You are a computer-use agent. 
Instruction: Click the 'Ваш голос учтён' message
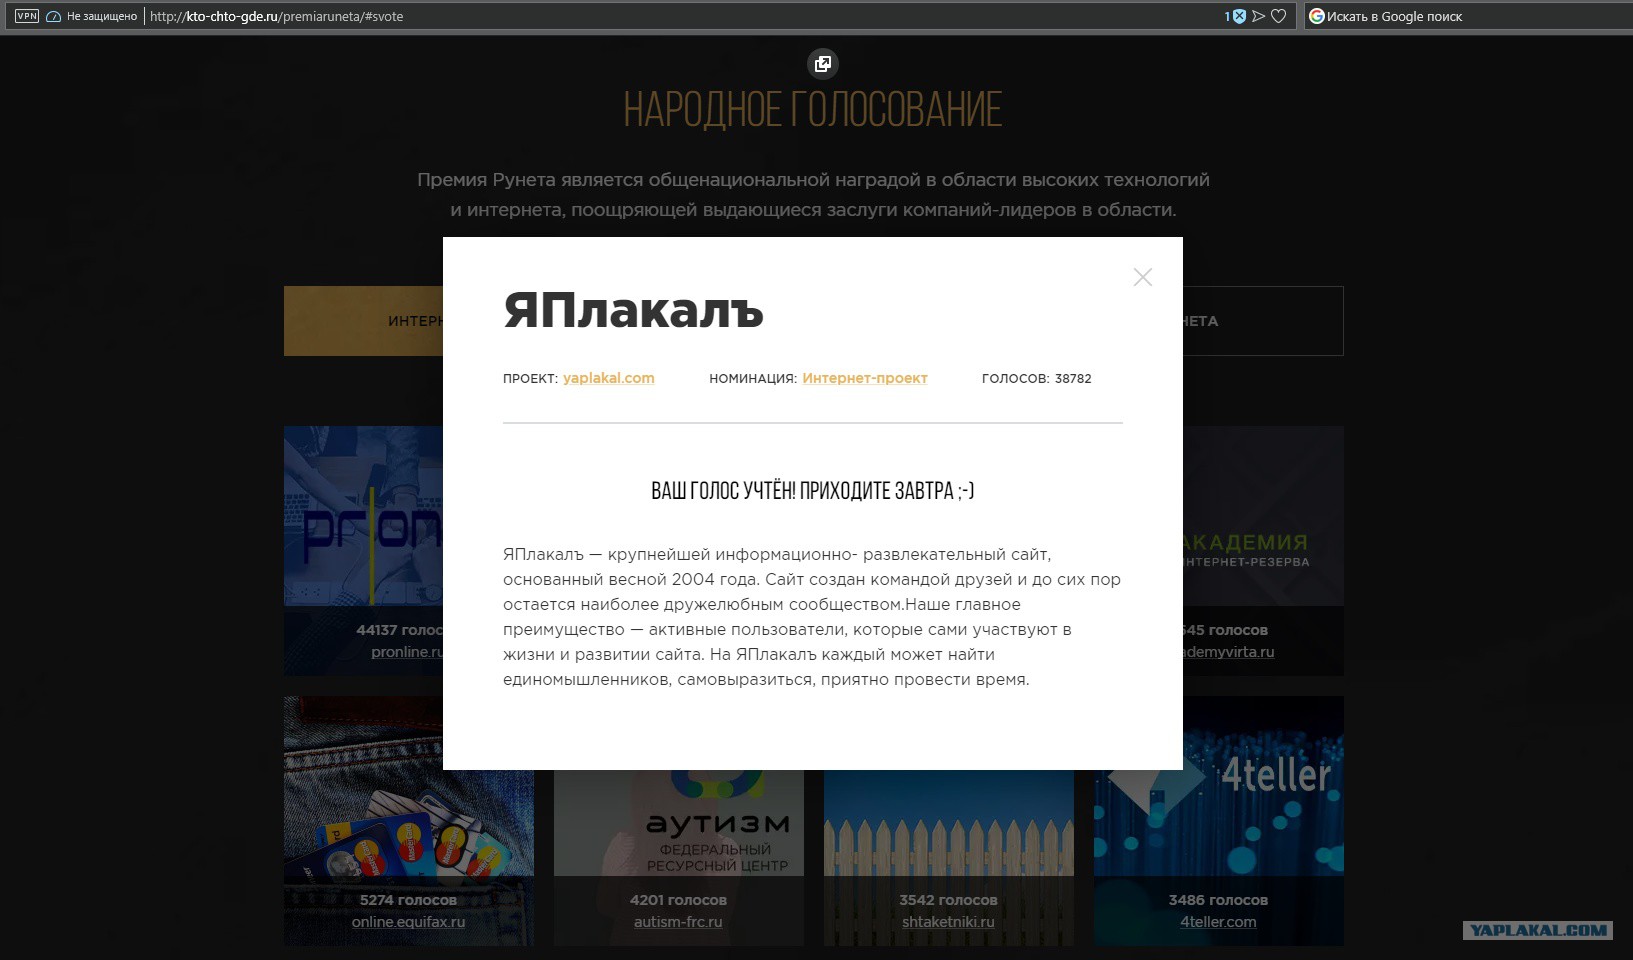coord(812,491)
